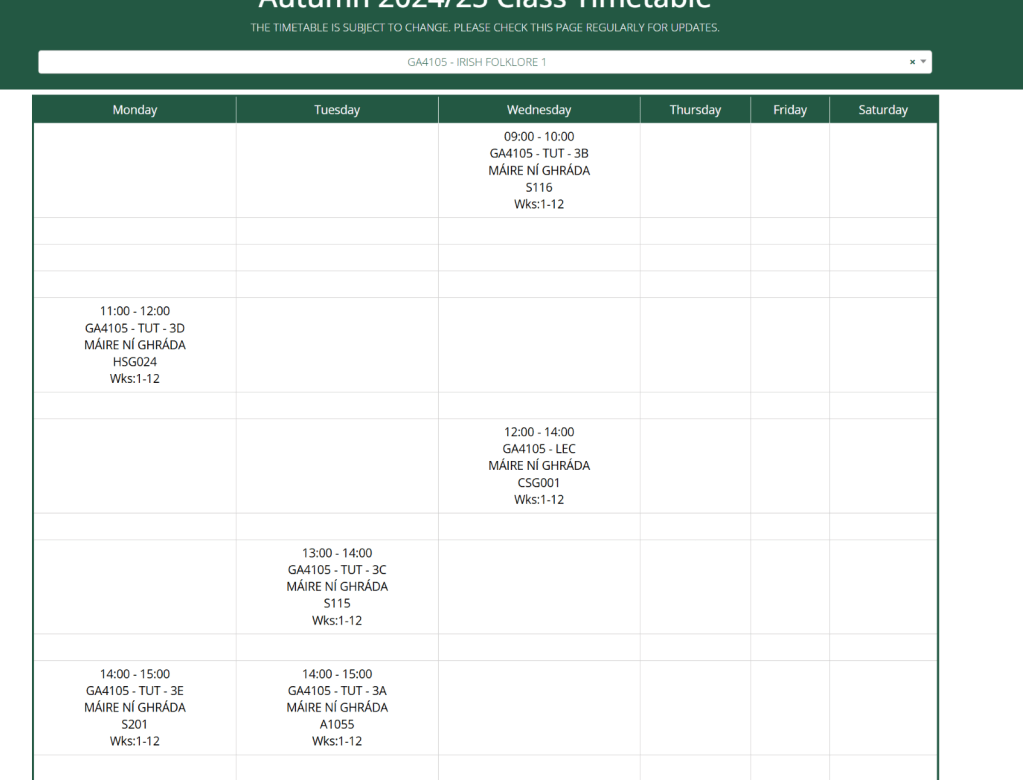Viewport: 1023px width, 780px height.
Task: Select the TUT - 3E tutorial in S201
Action: coord(134,707)
